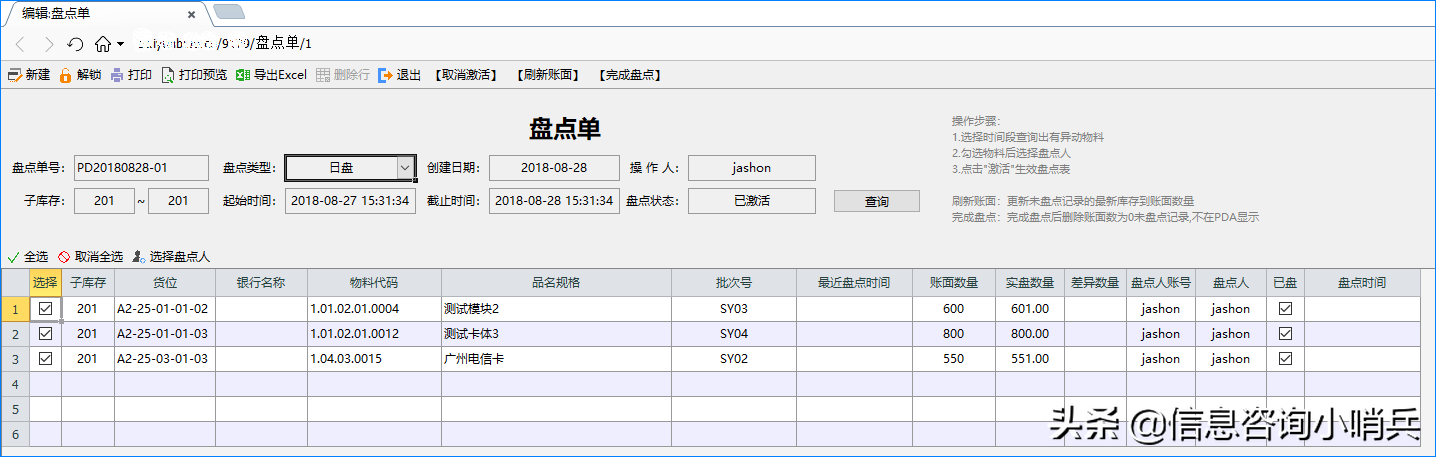Click the 物料代码 column header
Viewport: 1436px width, 457px height.
coord(374,283)
